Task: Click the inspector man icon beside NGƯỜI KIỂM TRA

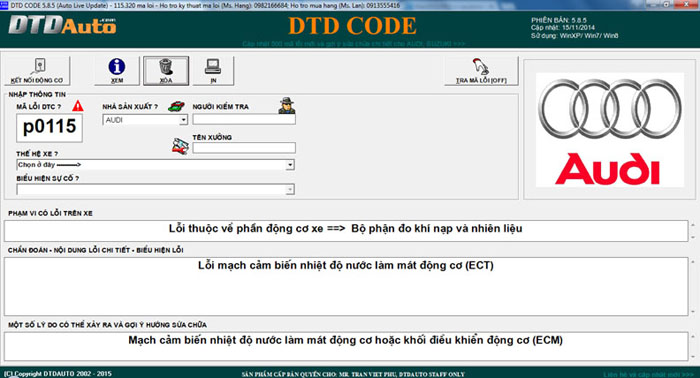Action: tap(287, 105)
